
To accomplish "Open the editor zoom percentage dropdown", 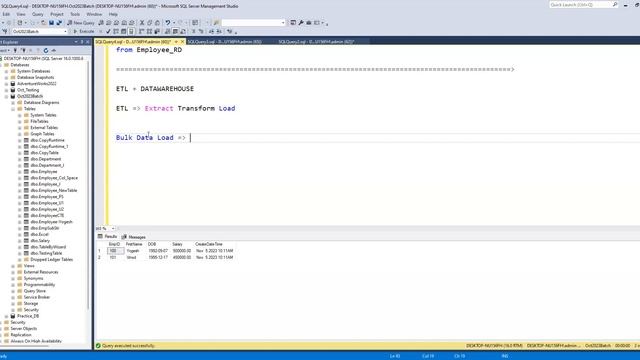I will tap(113, 229).
